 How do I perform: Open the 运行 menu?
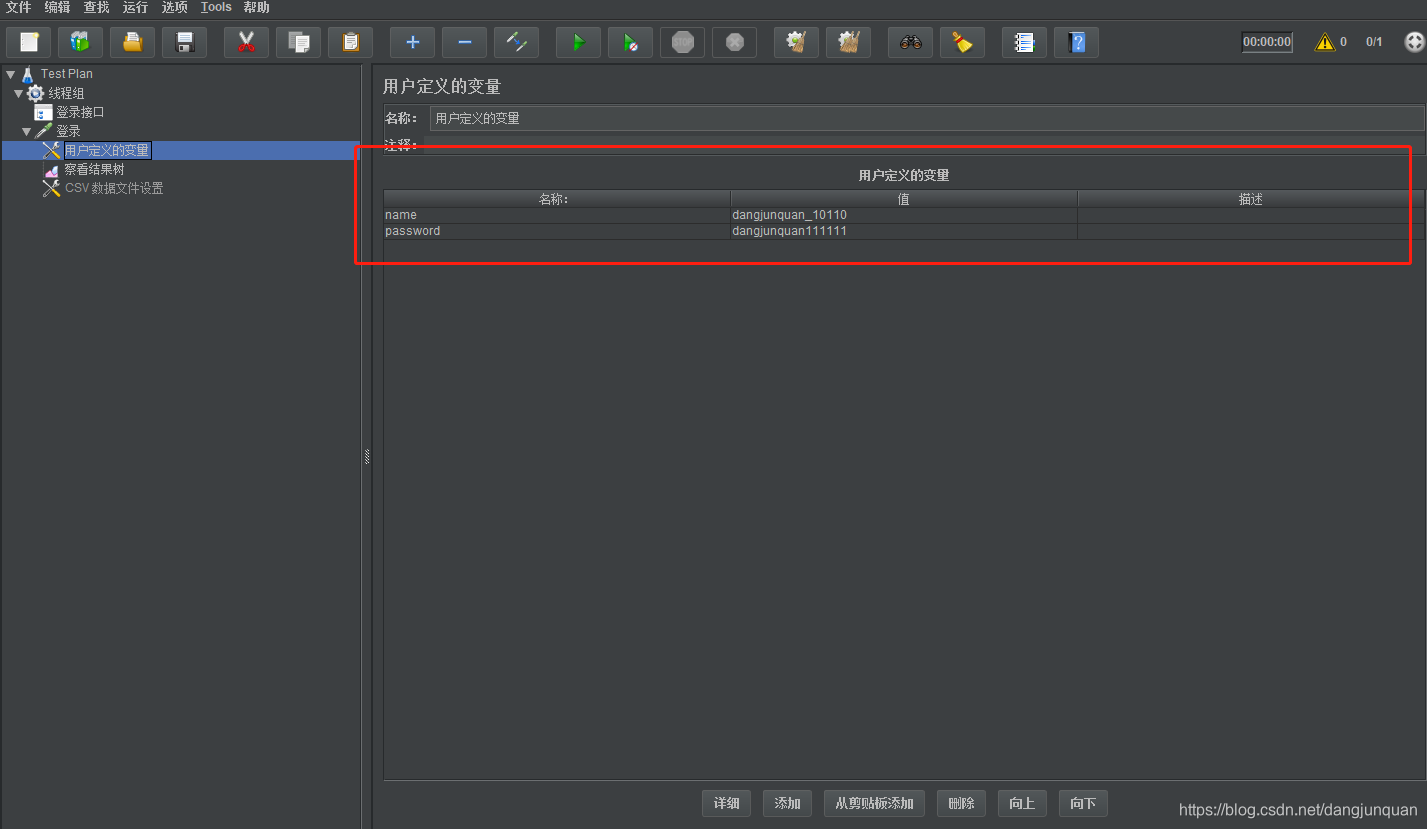(135, 7)
